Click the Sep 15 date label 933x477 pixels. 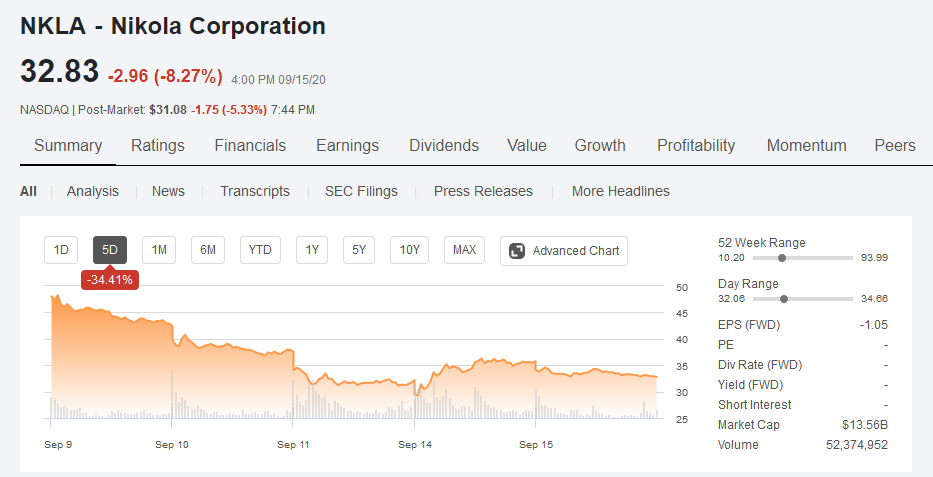pyautogui.click(x=536, y=445)
